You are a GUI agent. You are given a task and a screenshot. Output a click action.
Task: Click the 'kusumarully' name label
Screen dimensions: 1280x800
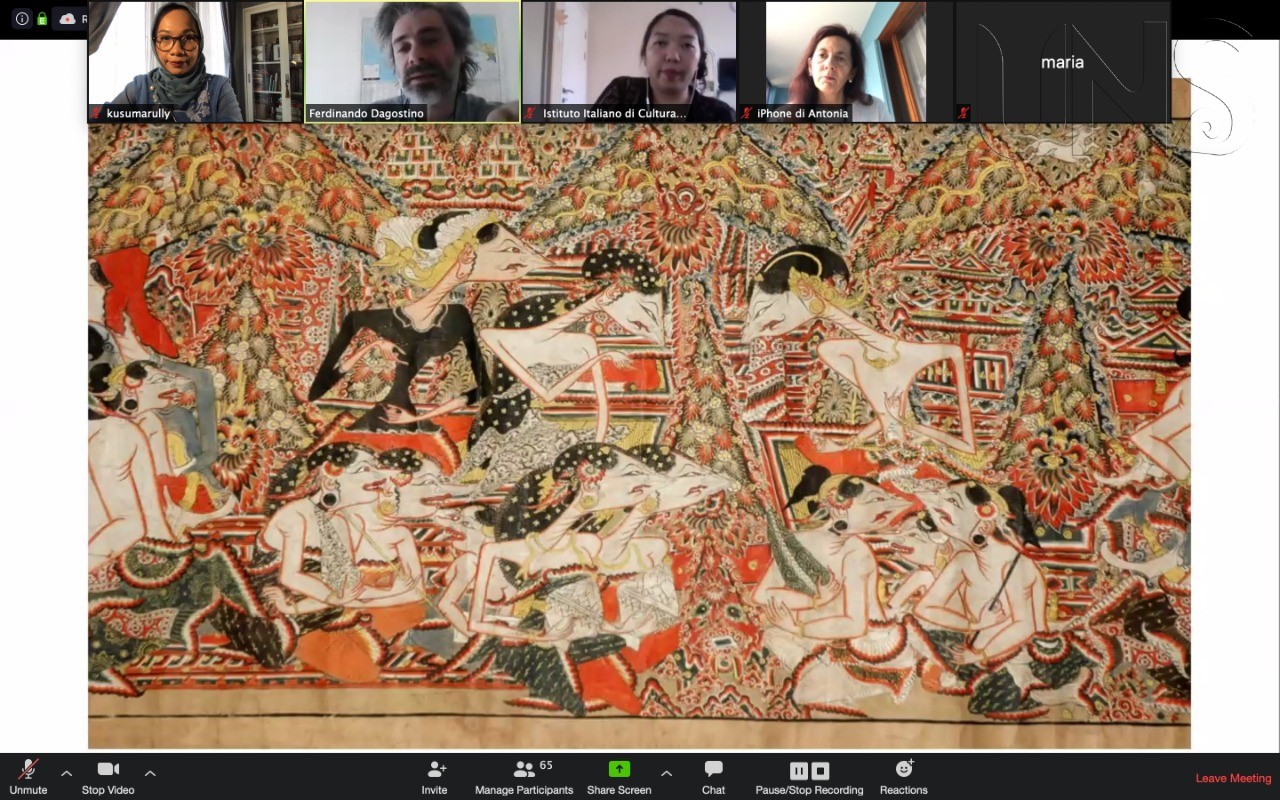tap(139, 114)
